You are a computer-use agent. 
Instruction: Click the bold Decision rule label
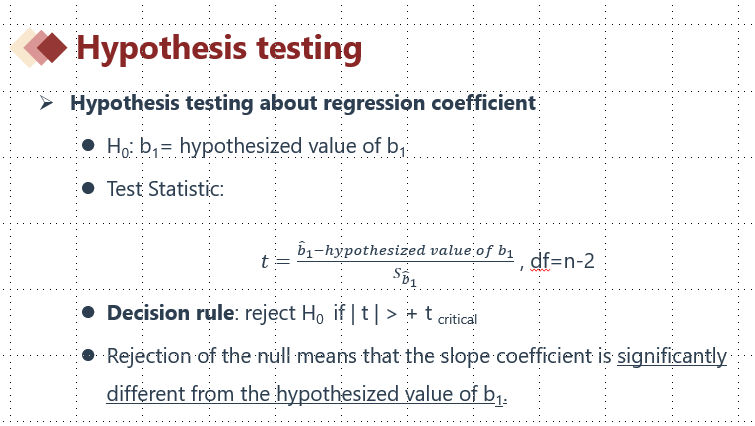coord(169,313)
